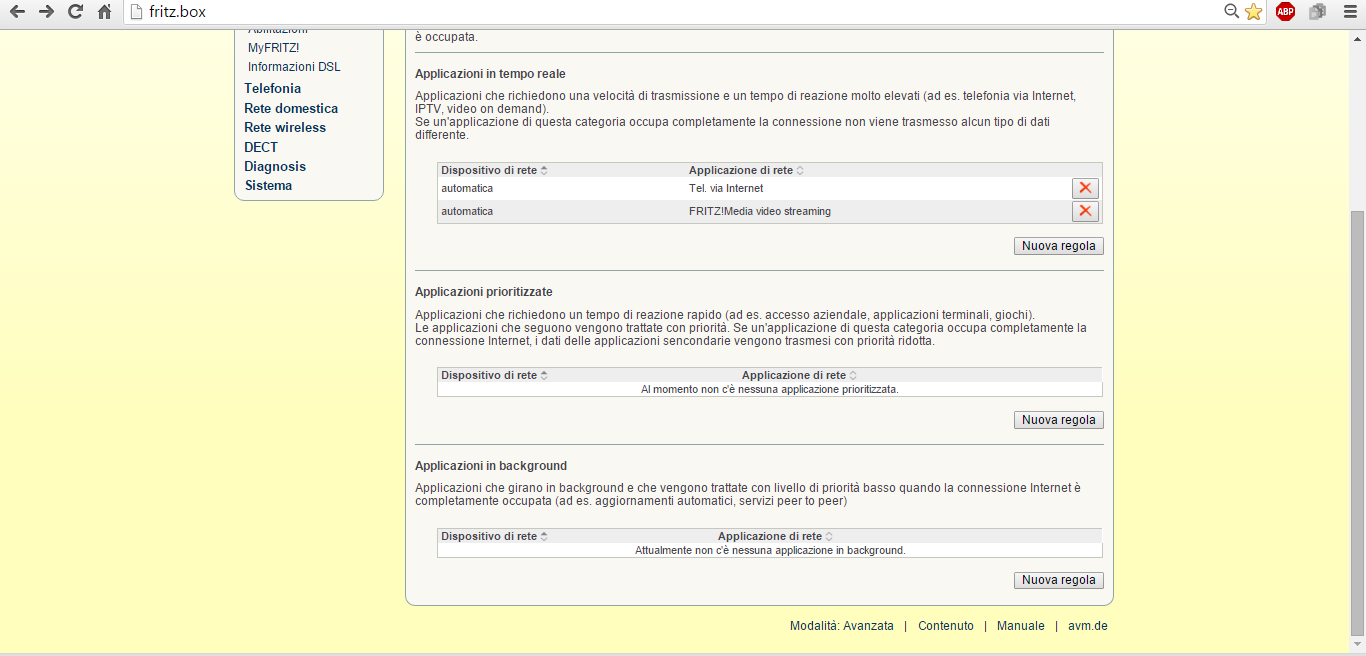This screenshot has height=656, width=1366.
Task: Click the browser back arrow
Action: point(17,12)
